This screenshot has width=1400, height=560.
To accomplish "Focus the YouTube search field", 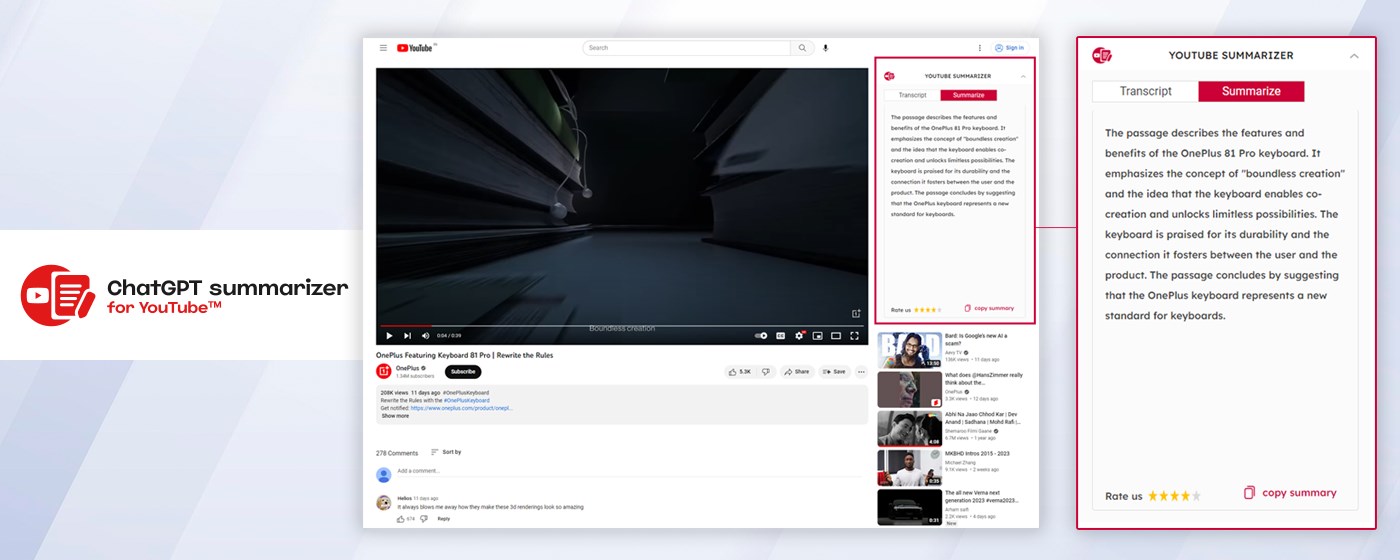I will pyautogui.click(x=687, y=48).
